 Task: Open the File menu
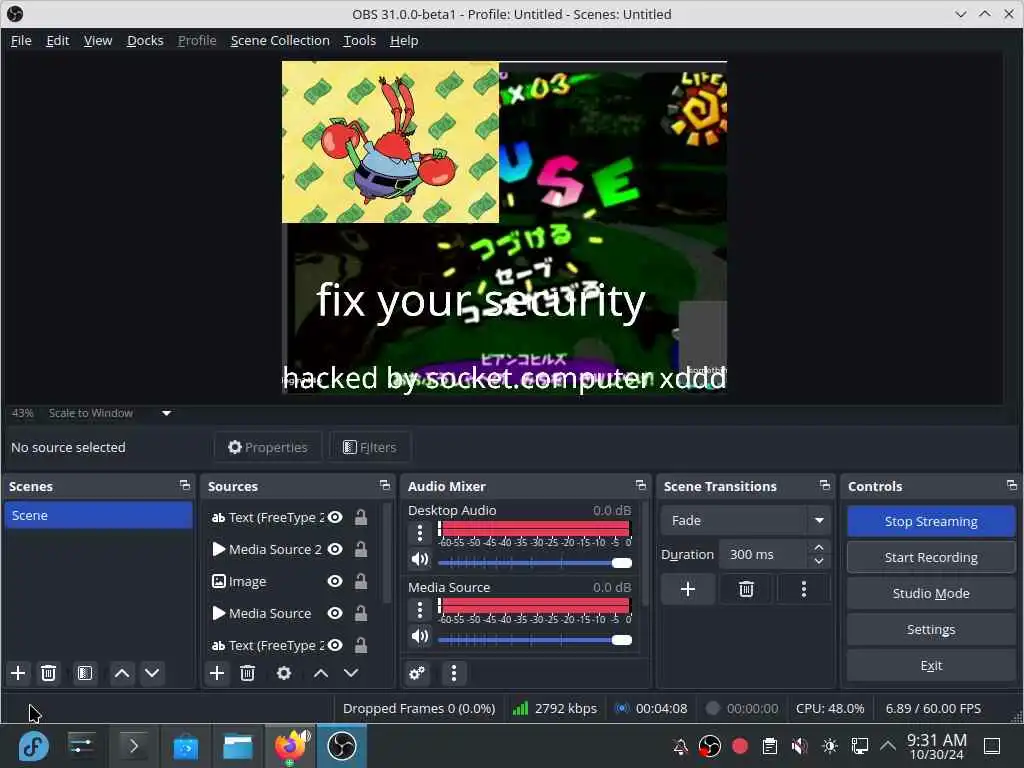pos(21,40)
